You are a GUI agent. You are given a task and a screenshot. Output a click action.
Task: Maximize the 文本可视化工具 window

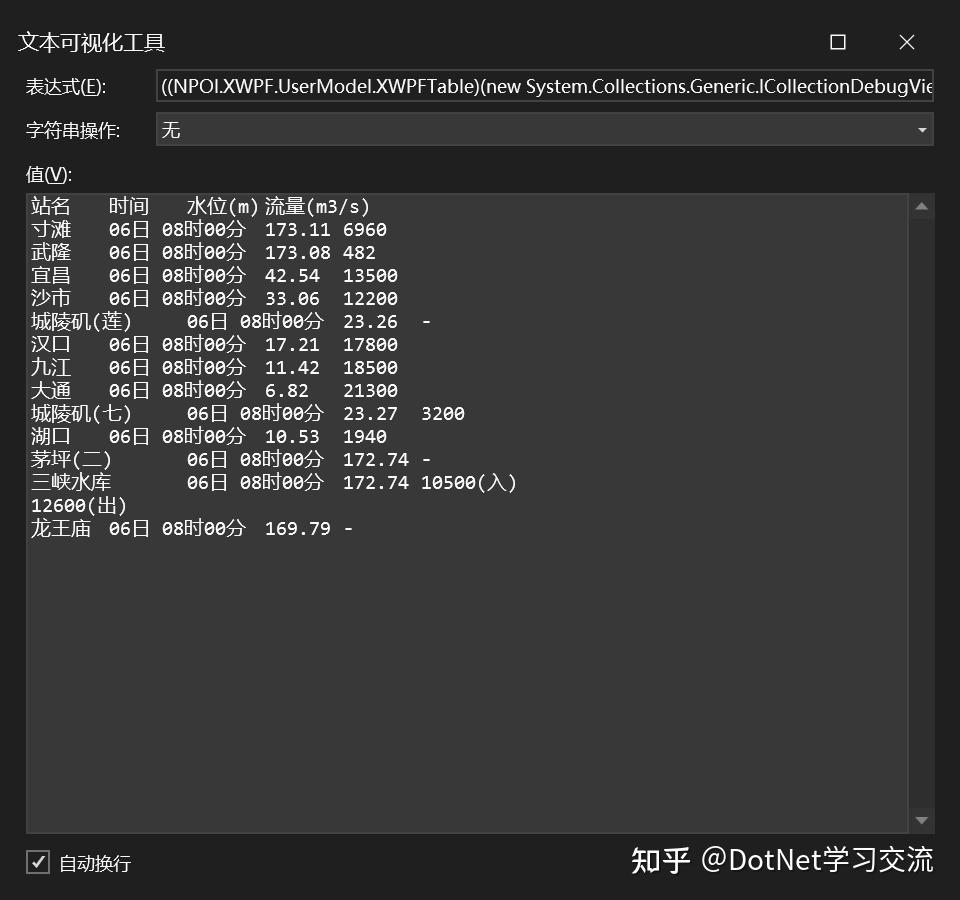pyautogui.click(x=838, y=42)
